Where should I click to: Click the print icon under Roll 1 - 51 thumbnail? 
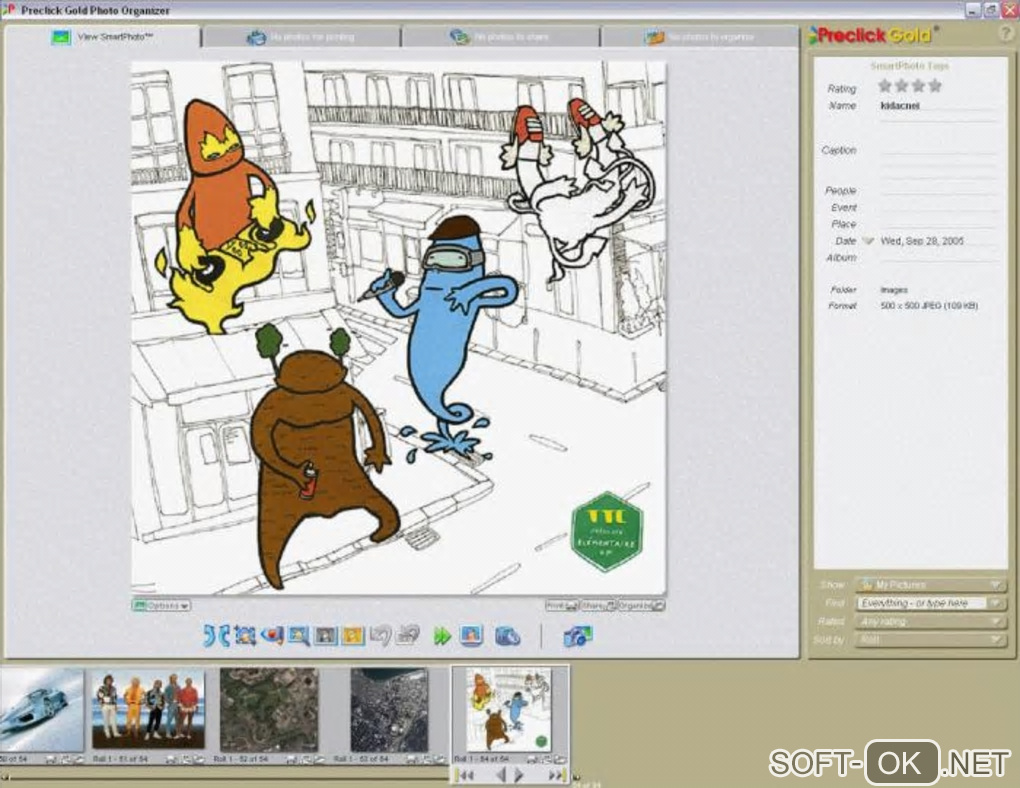click(x=172, y=759)
